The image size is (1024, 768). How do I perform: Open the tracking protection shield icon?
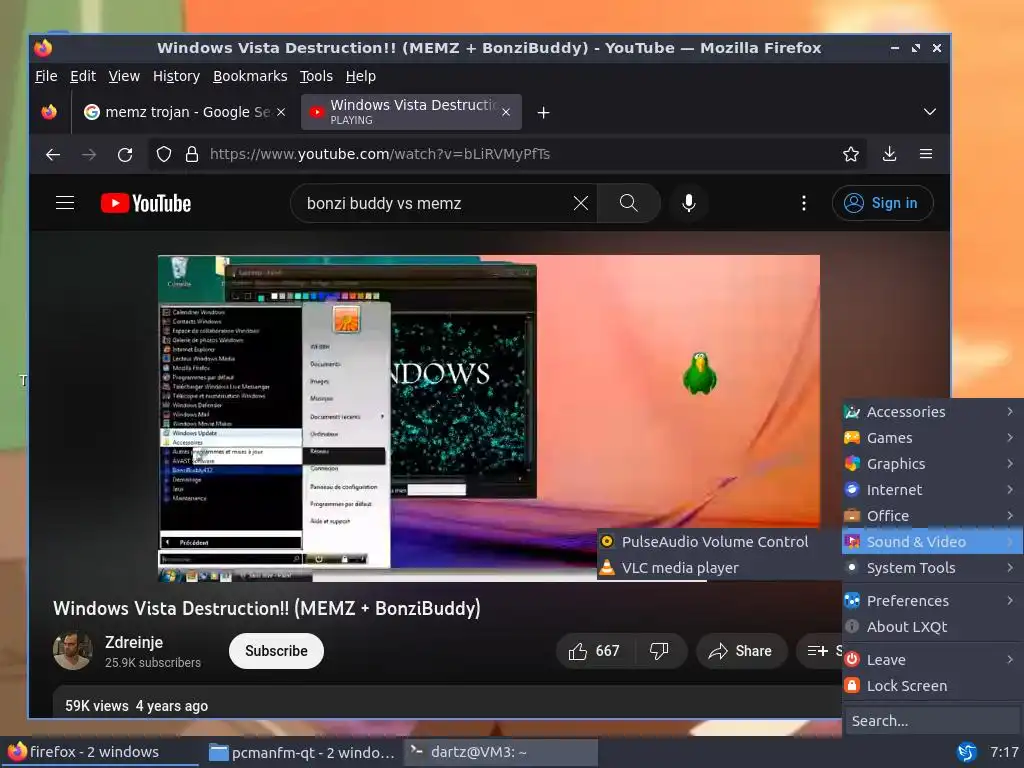click(x=164, y=154)
